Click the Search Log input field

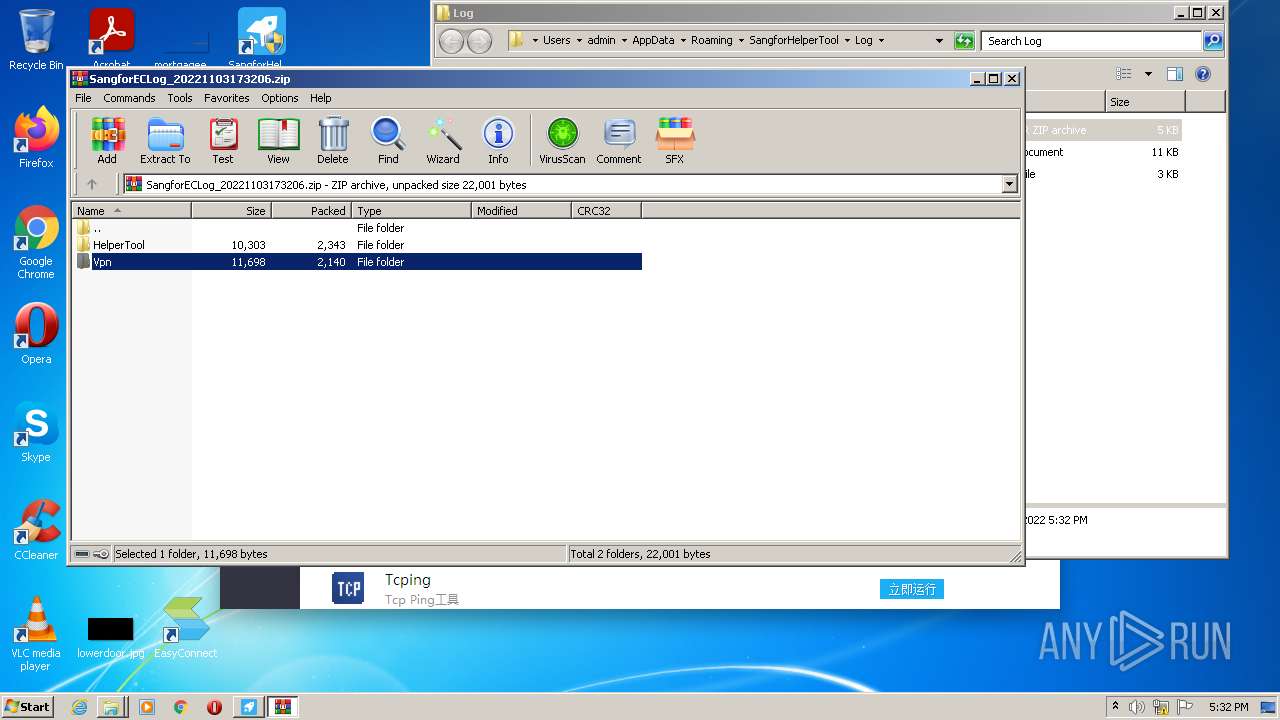pyautogui.click(x=1091, y=41)
